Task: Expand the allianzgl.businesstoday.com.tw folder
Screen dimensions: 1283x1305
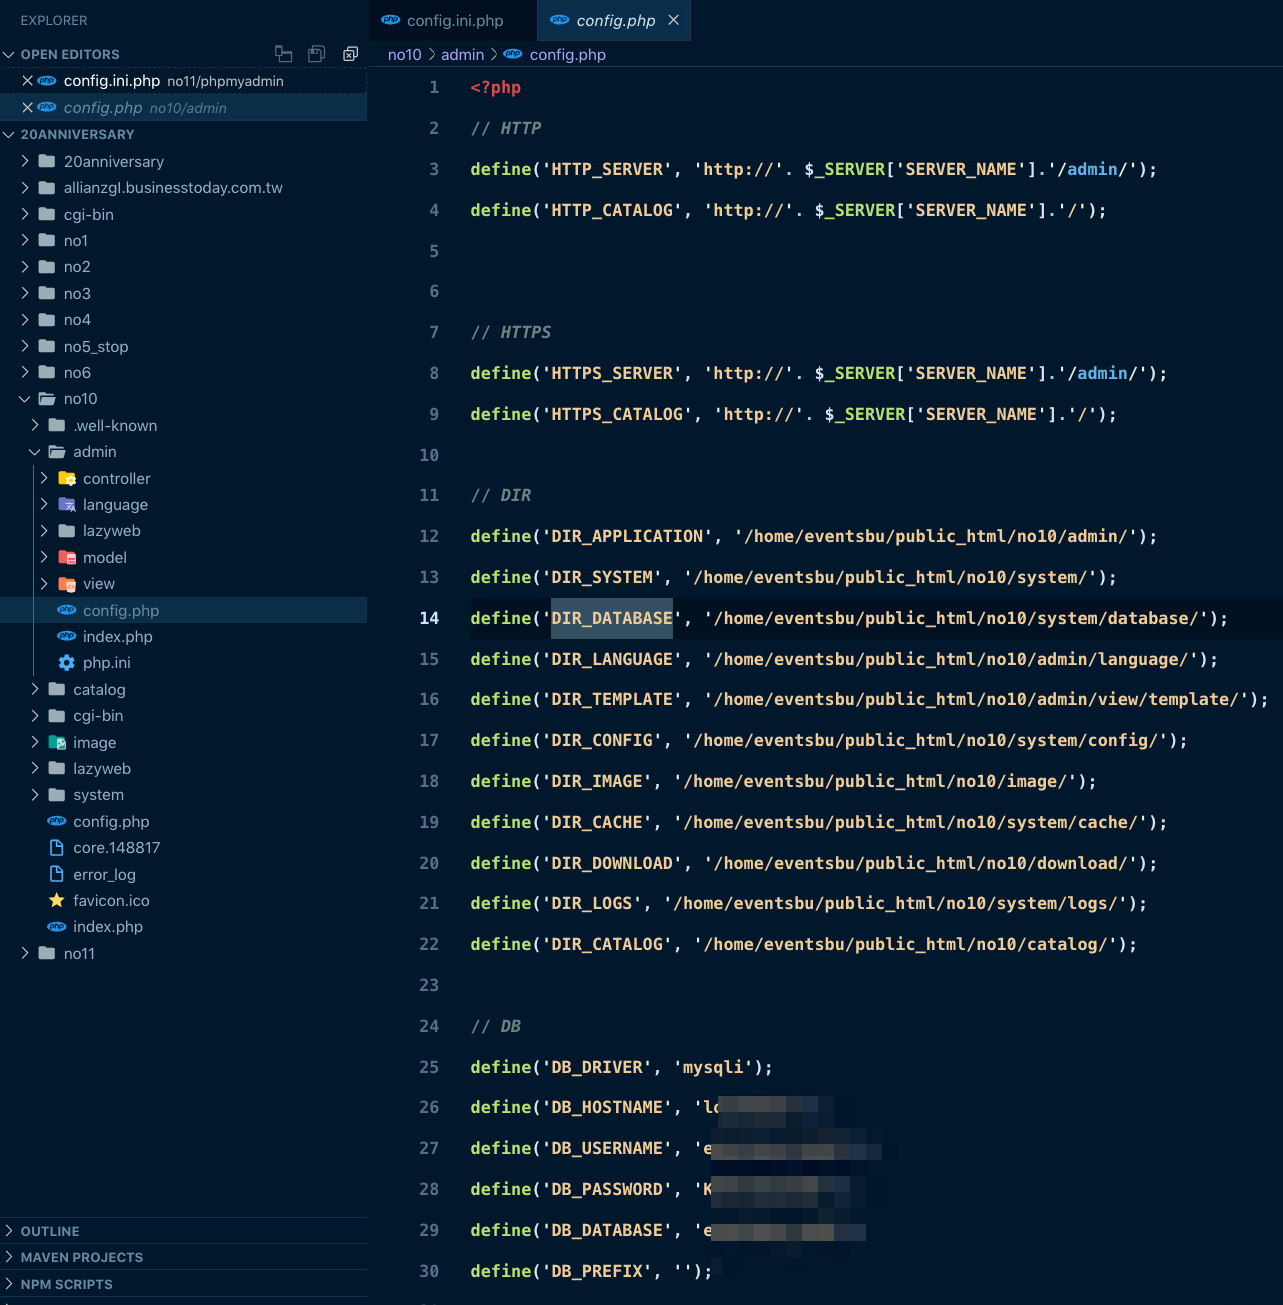Action: pyautogui.click(x=25, y=187)
